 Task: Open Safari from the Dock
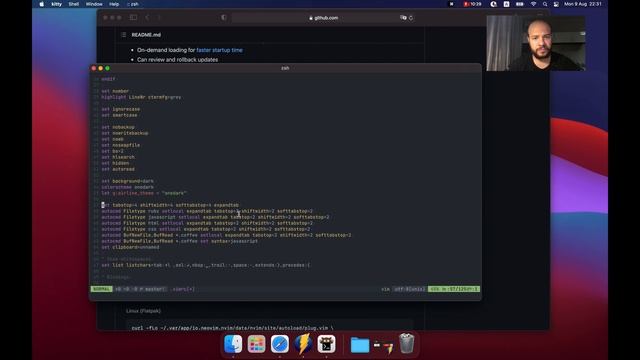280,344
